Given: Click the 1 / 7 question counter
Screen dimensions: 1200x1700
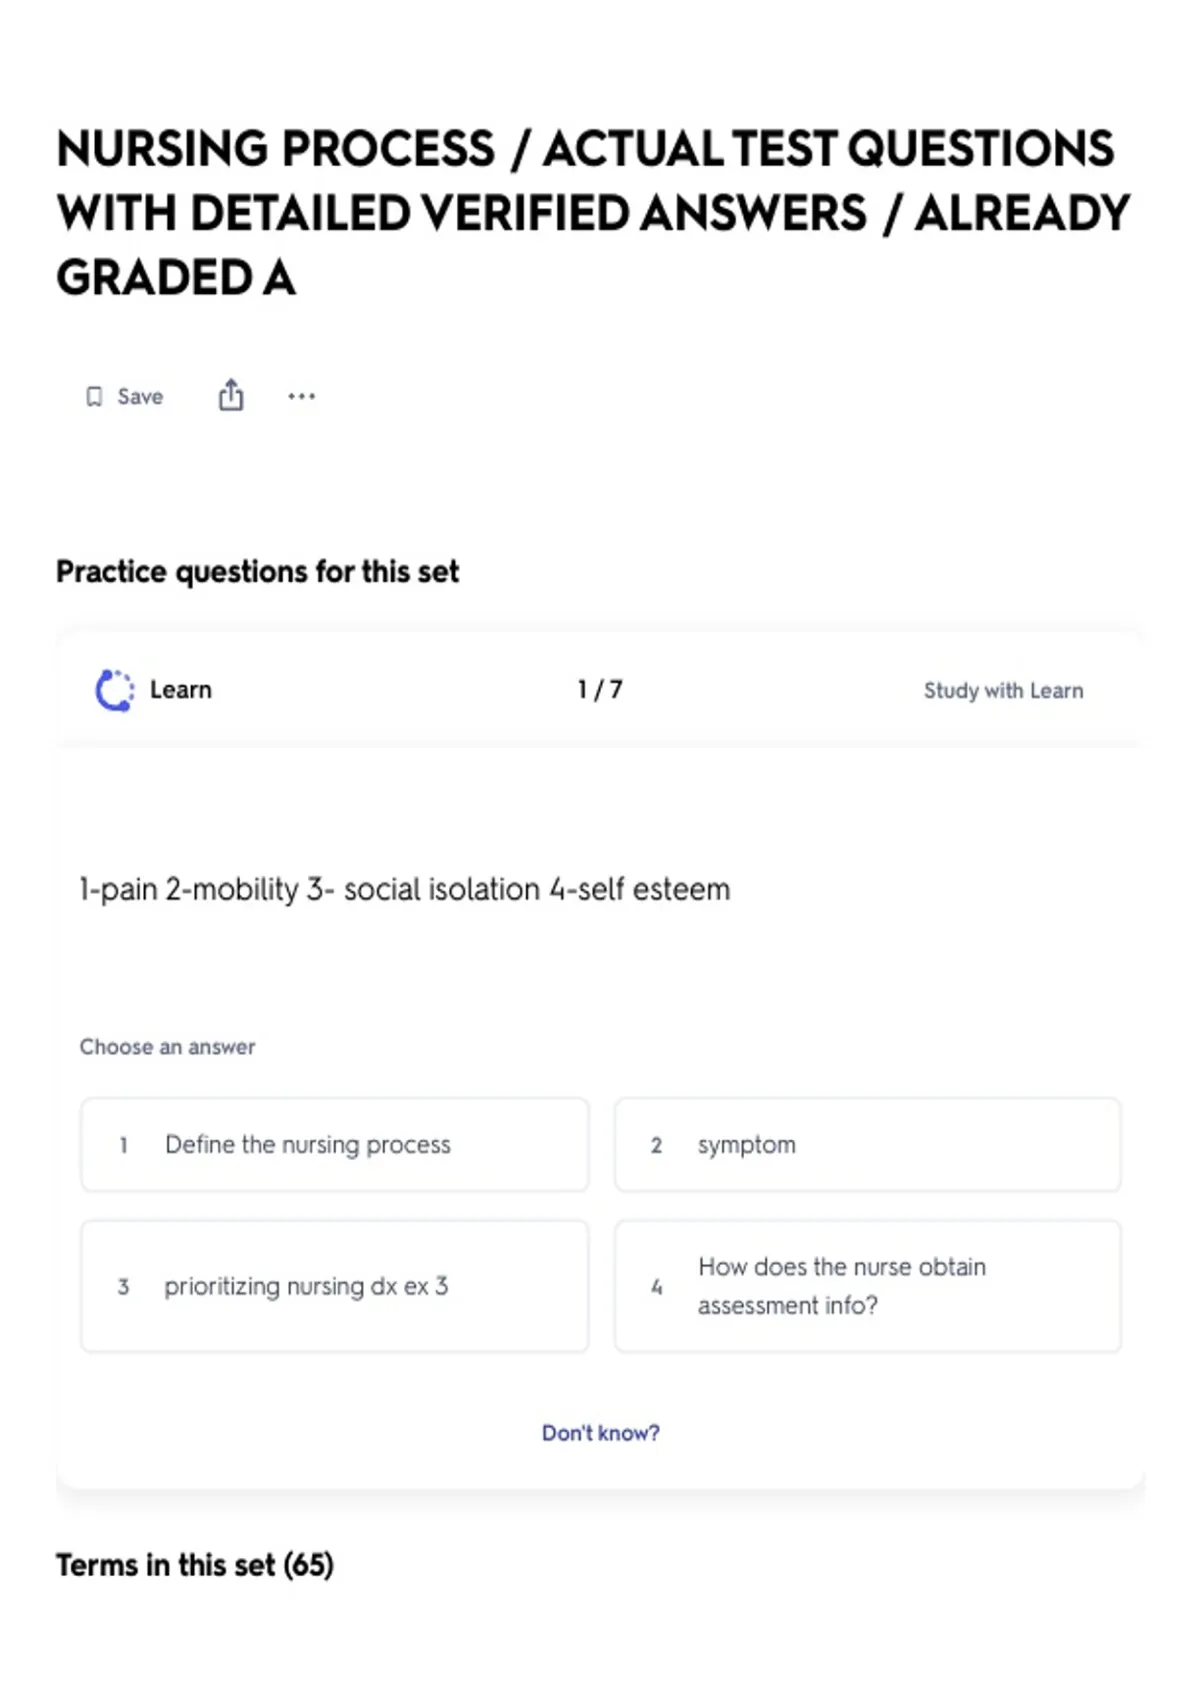Looking at the screenshot, I should pos(600,690).
